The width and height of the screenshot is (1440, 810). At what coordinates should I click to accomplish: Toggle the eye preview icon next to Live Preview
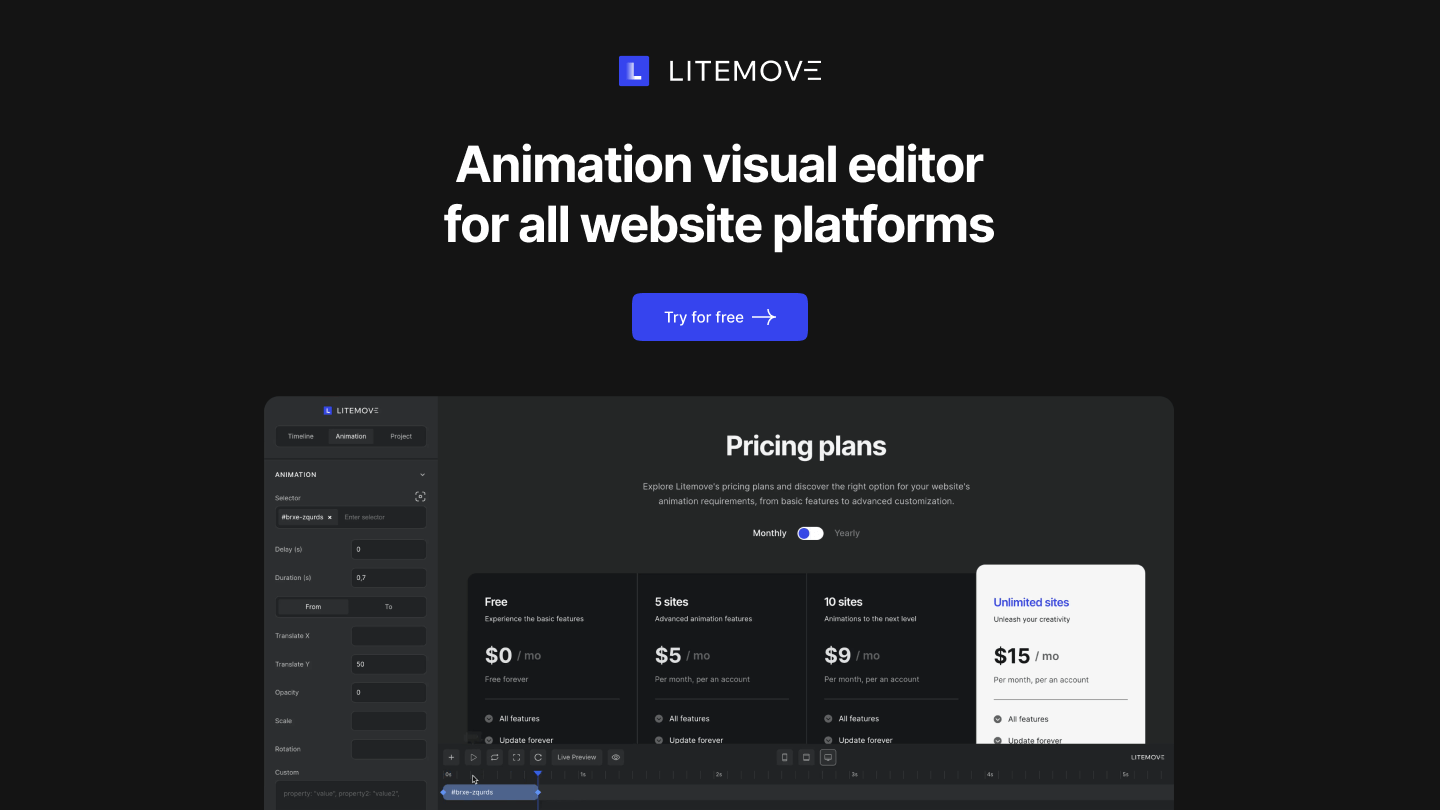[x=615, y=757]
